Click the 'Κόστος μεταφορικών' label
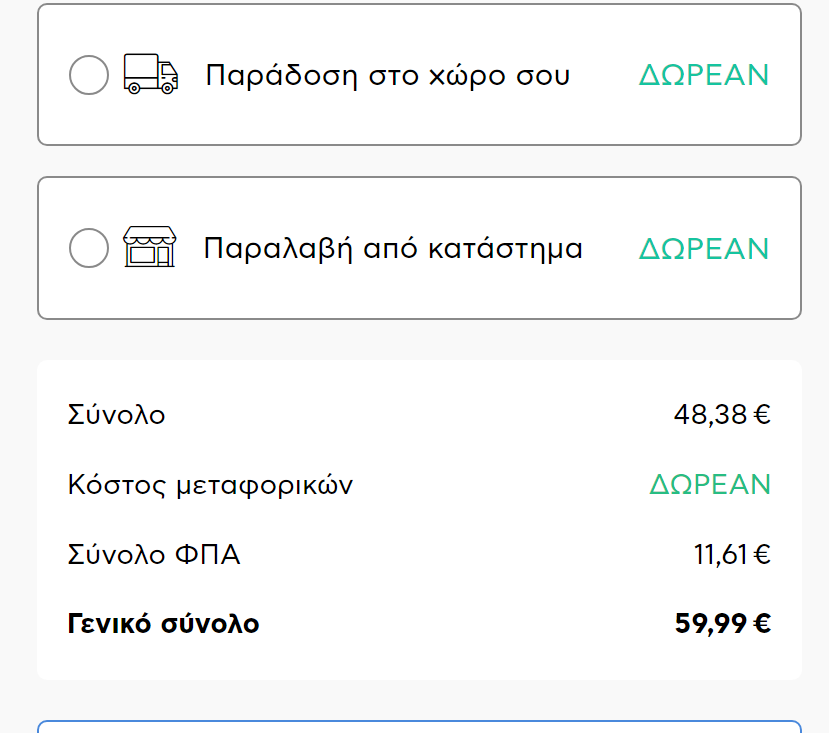Image resolution: width=829 pixels, height=733 pixels. coord(210,485)
